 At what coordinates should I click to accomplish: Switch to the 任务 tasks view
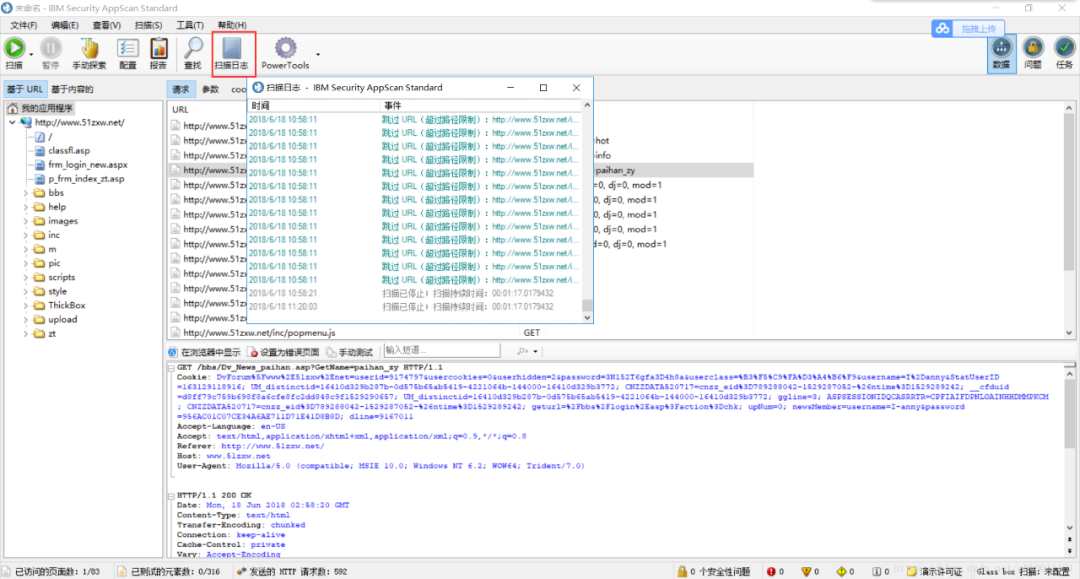pyautogui.click(x=1064, y=54)
